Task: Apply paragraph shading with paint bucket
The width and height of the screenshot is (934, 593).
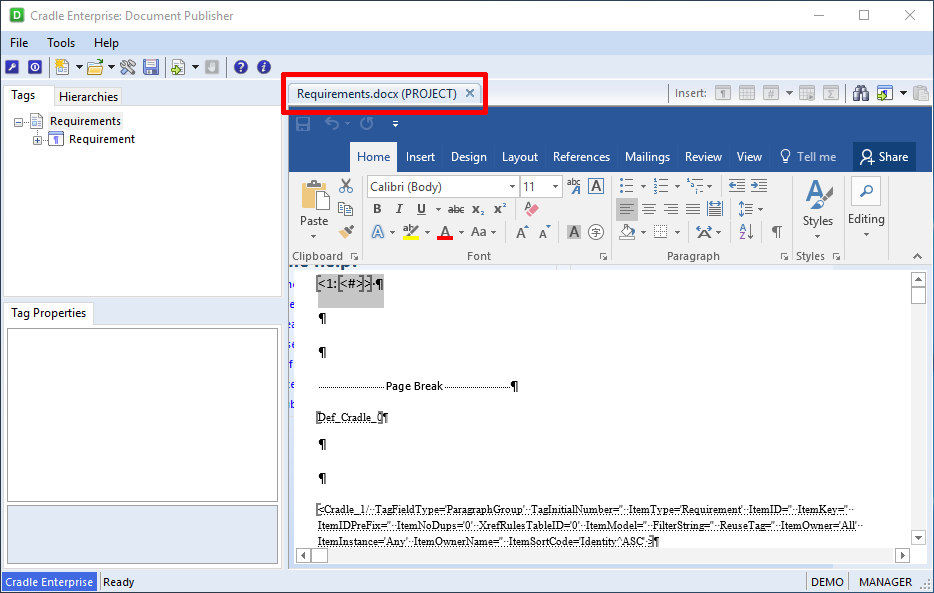Action: pyautogui.click(x=627, y=232)
